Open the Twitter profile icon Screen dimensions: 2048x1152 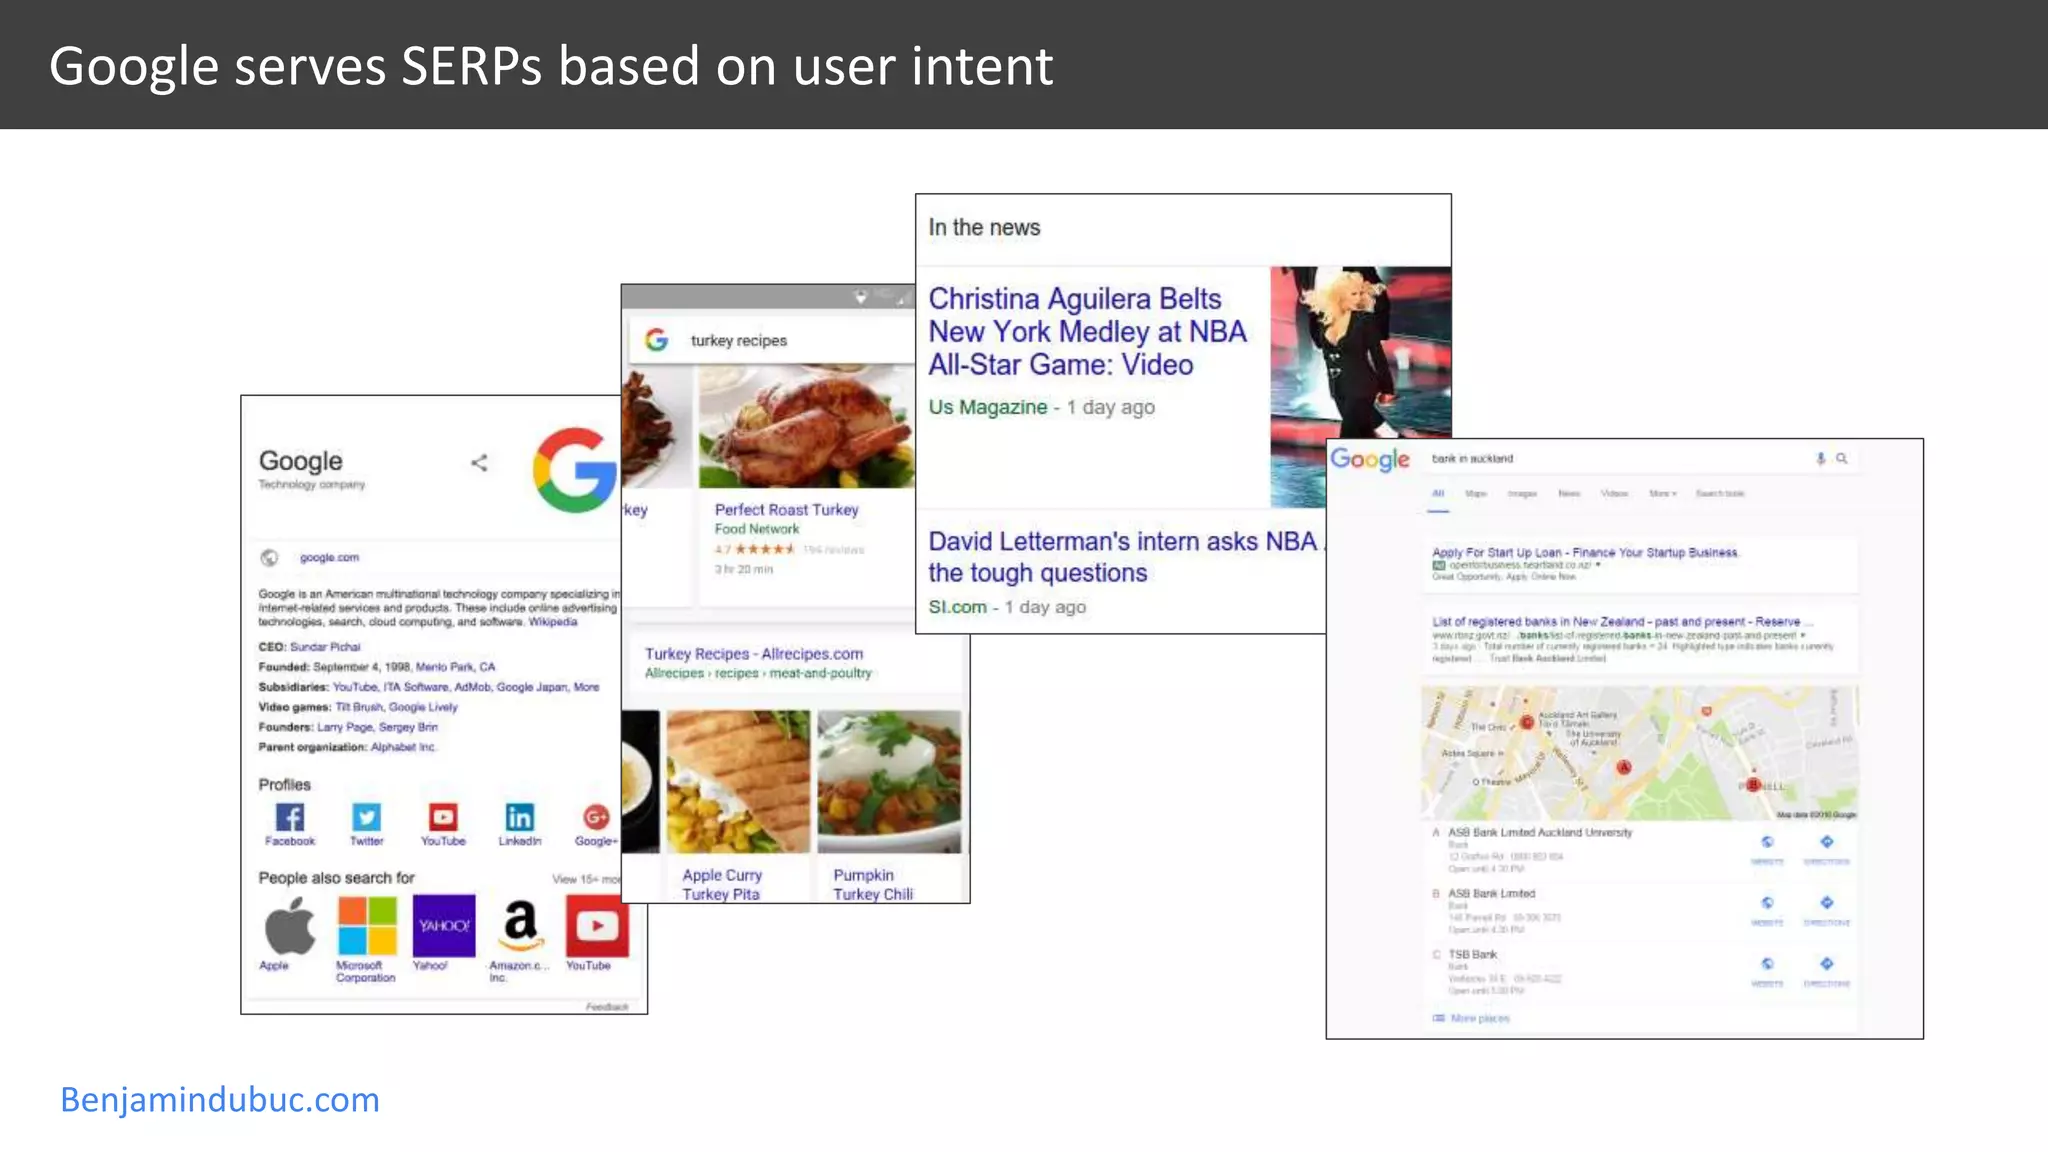[x=366, y=817]
